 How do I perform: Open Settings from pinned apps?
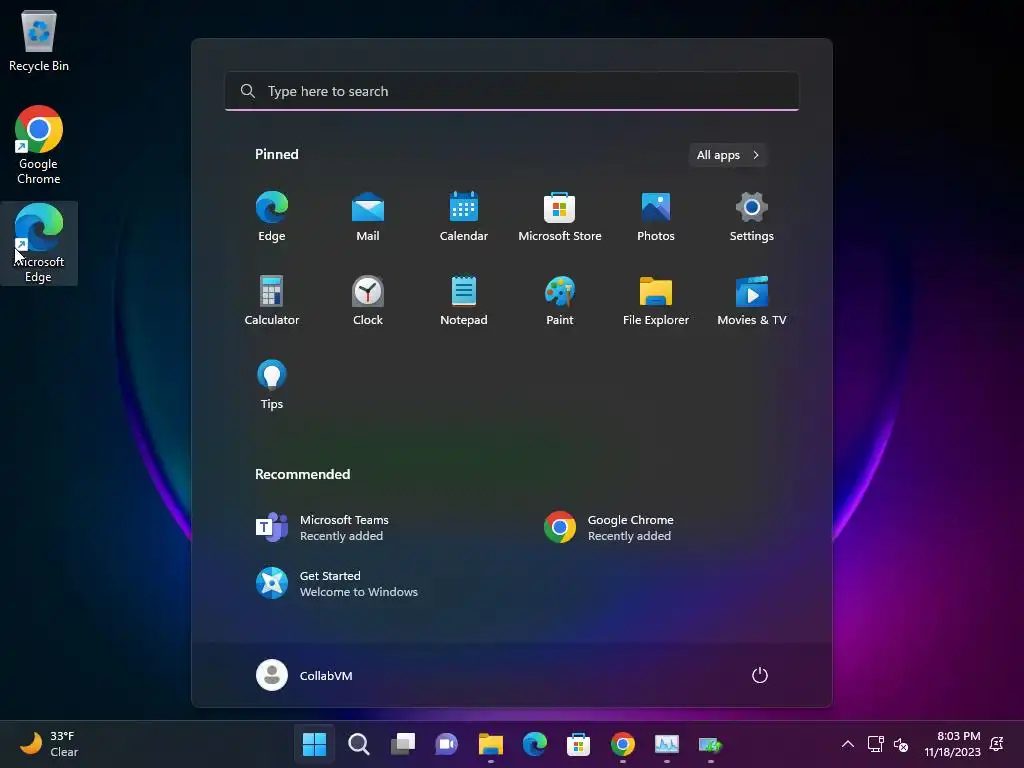pos(752,217)
